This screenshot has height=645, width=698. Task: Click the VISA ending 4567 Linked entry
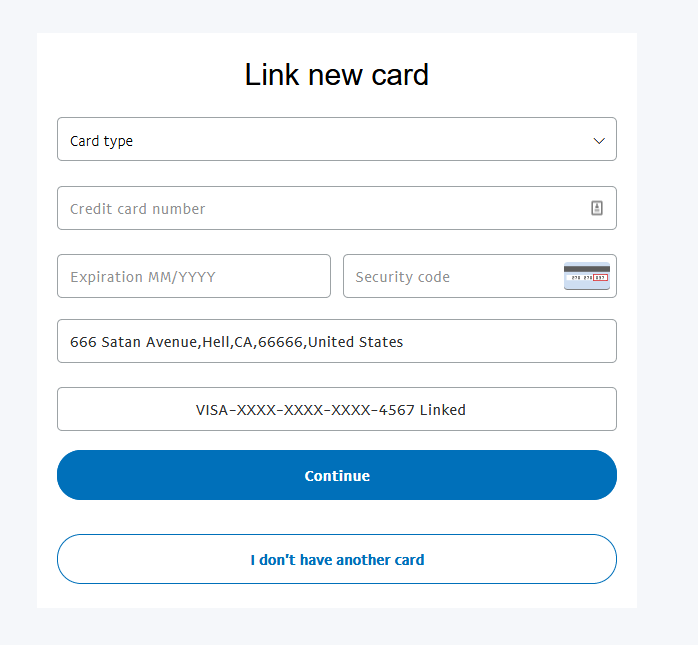pyautogui.click(x=337, y=409)
